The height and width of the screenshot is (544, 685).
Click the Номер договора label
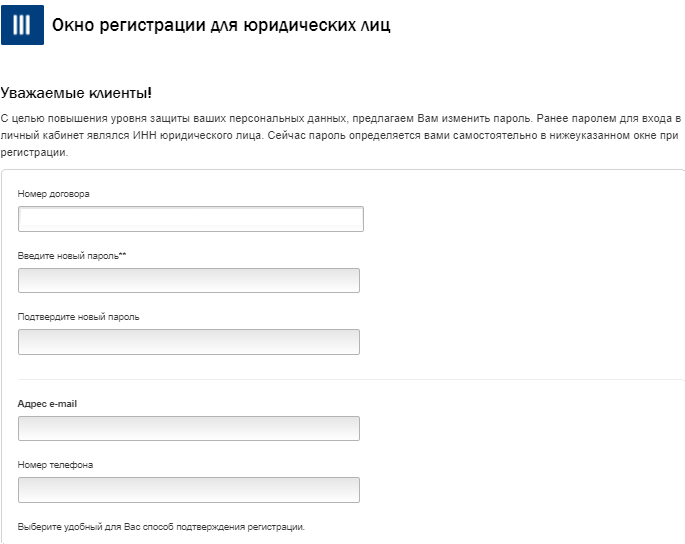tap(54, 194)
